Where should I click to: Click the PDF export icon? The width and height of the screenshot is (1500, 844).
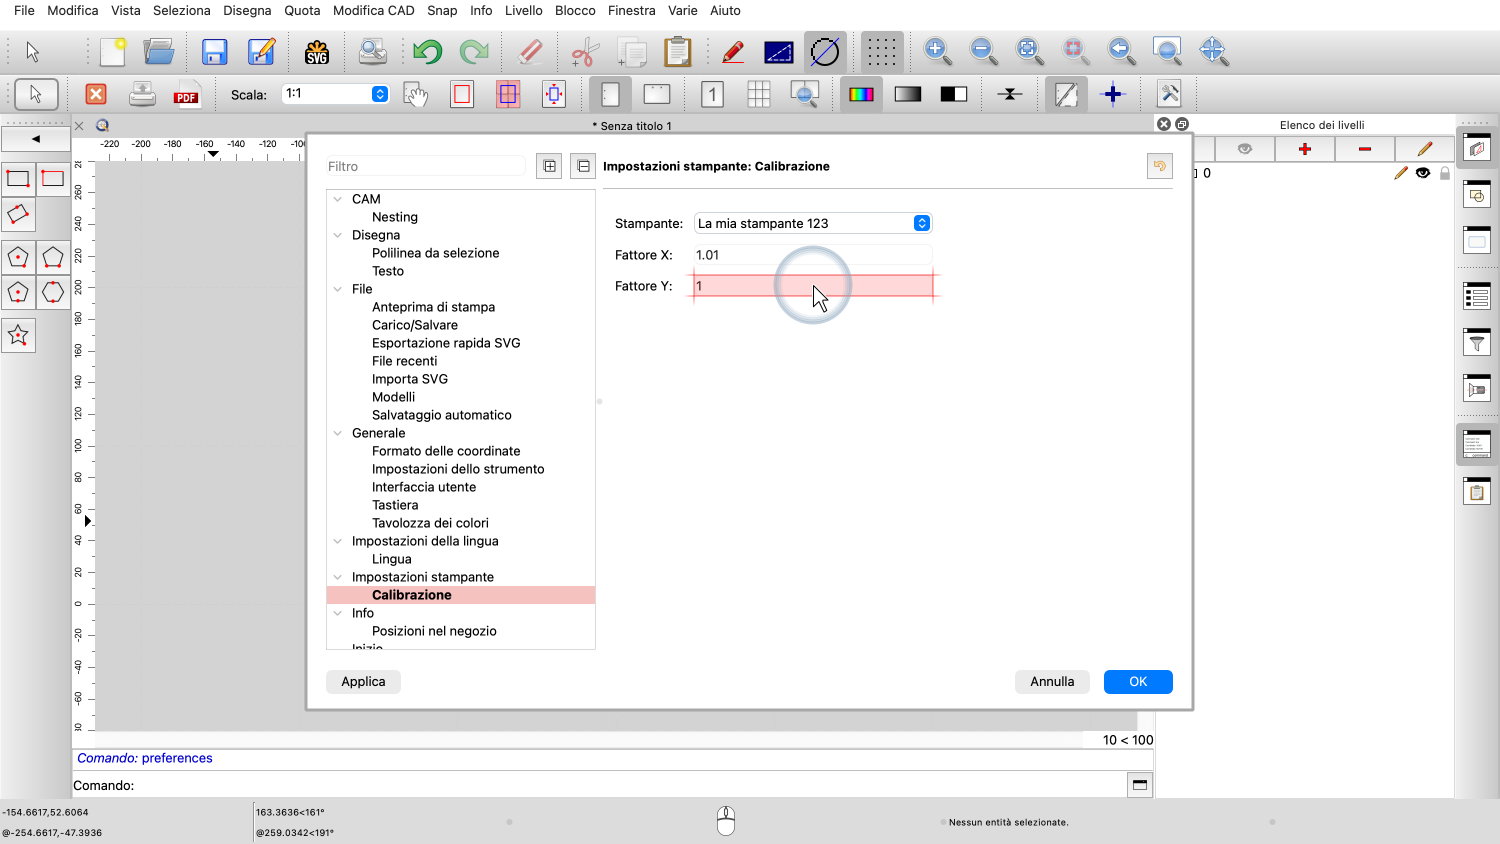186,95
